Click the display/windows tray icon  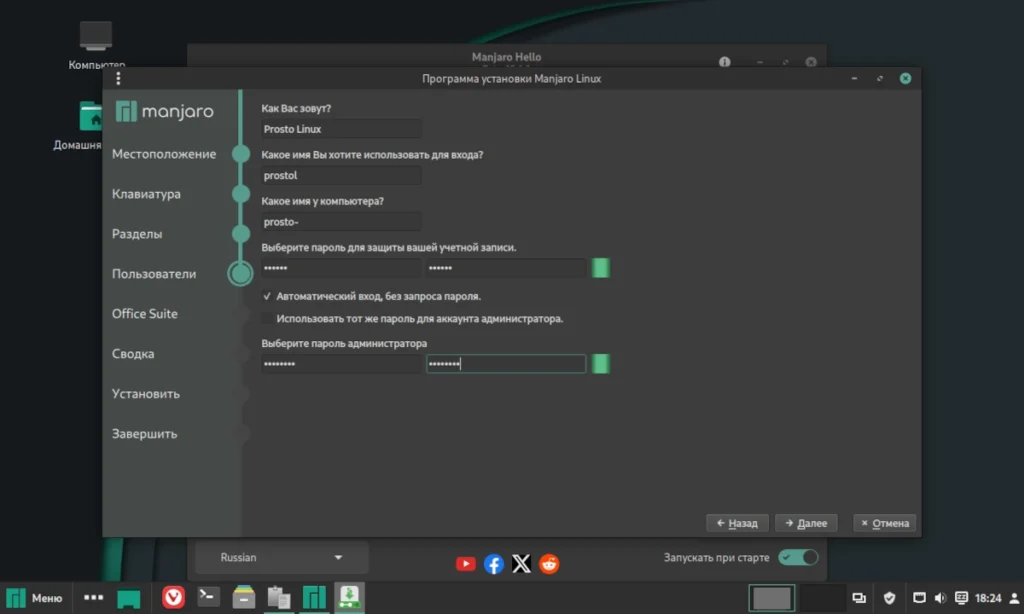[x=859, y=598]
